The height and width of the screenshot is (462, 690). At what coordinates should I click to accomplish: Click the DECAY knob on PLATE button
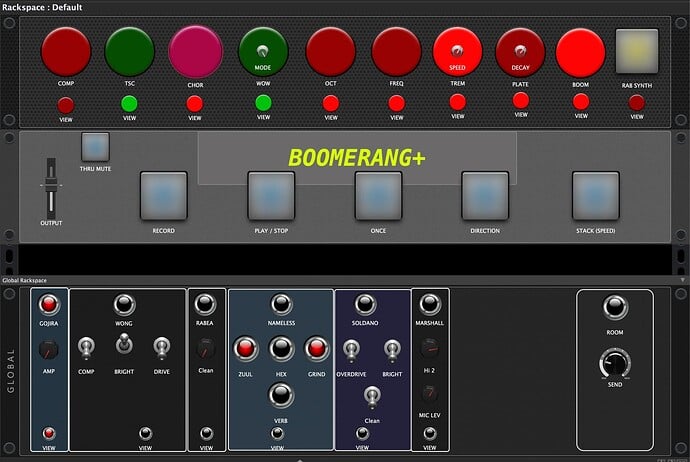(520, 51)
